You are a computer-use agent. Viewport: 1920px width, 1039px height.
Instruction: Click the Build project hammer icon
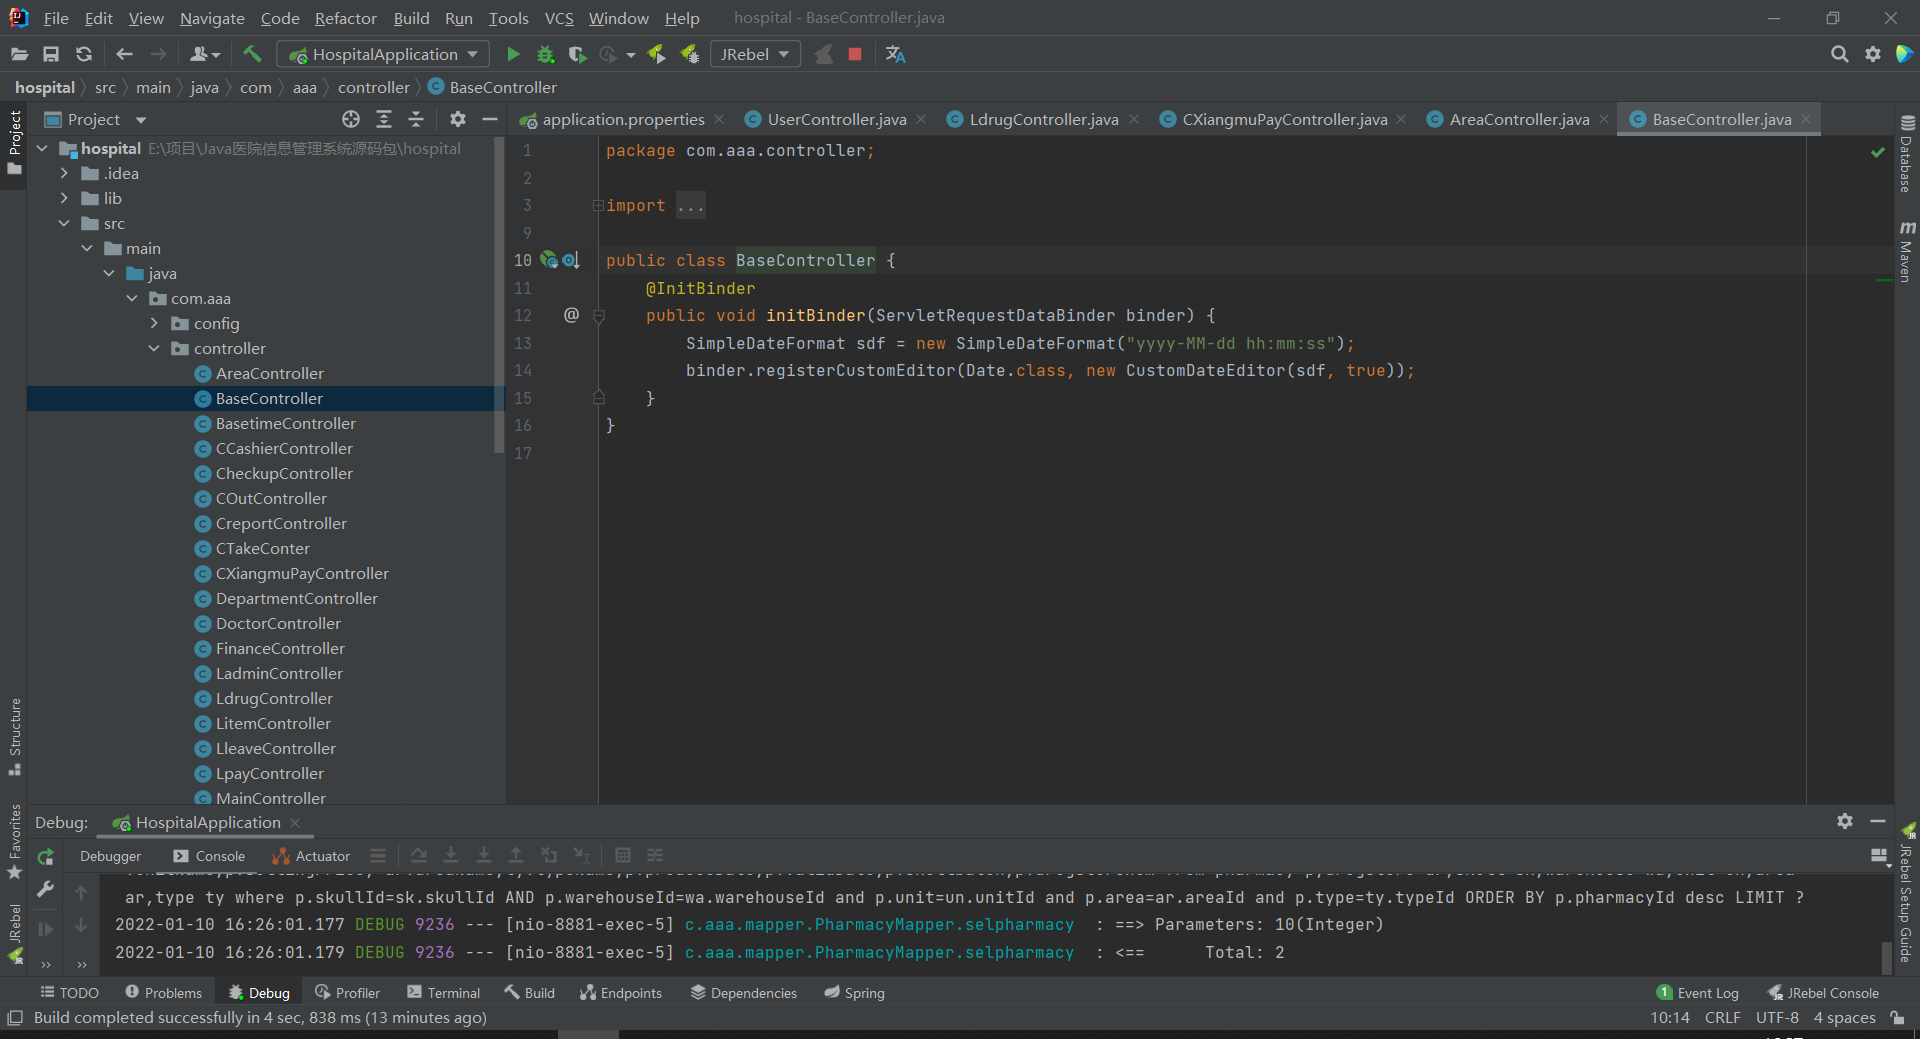click(x=252, y=54)
